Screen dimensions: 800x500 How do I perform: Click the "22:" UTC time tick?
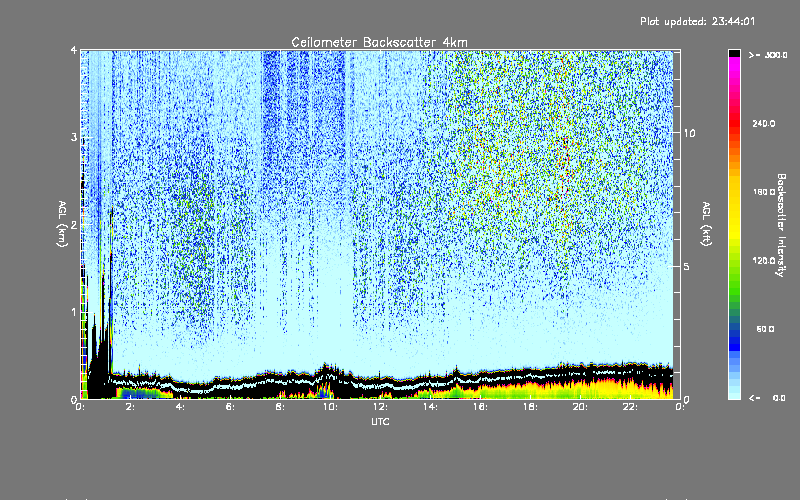(x=630, y=407)
